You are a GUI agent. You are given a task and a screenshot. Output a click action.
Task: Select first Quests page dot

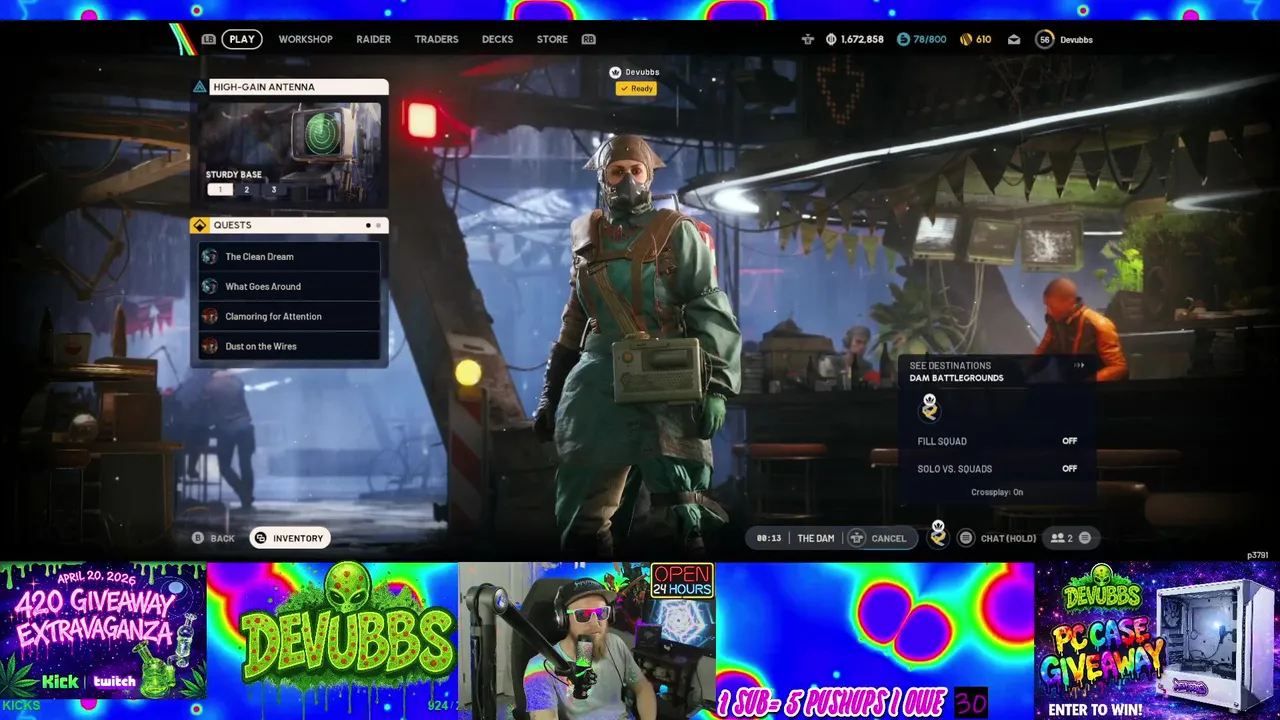coord(368,225)
